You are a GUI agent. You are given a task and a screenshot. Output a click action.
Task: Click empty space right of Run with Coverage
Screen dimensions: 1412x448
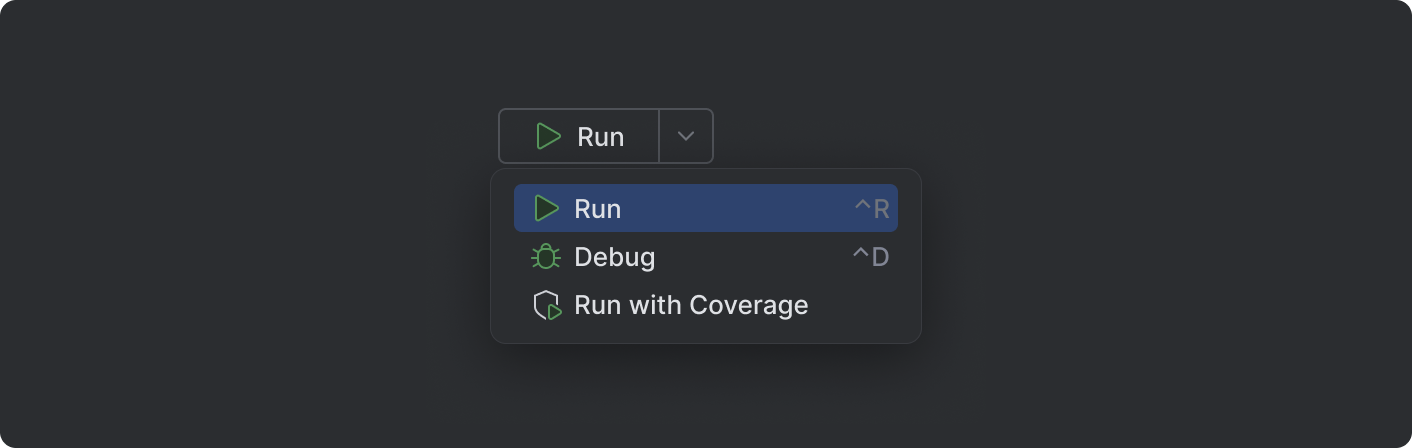point(855,305)
